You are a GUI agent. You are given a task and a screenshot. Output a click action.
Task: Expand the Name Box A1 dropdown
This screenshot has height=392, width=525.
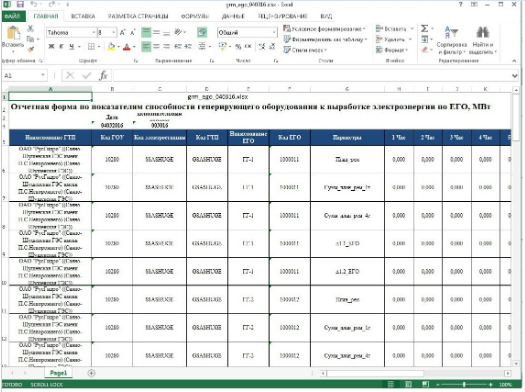tap(43, 75)
